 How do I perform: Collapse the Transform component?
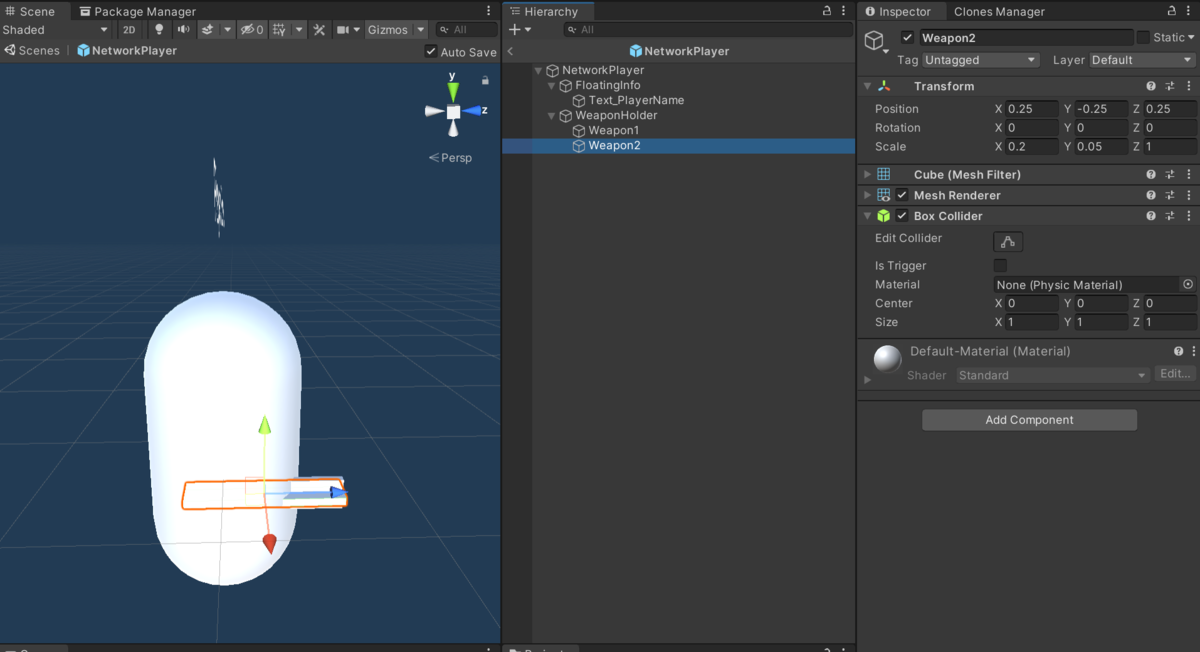(x=867, y=86)
